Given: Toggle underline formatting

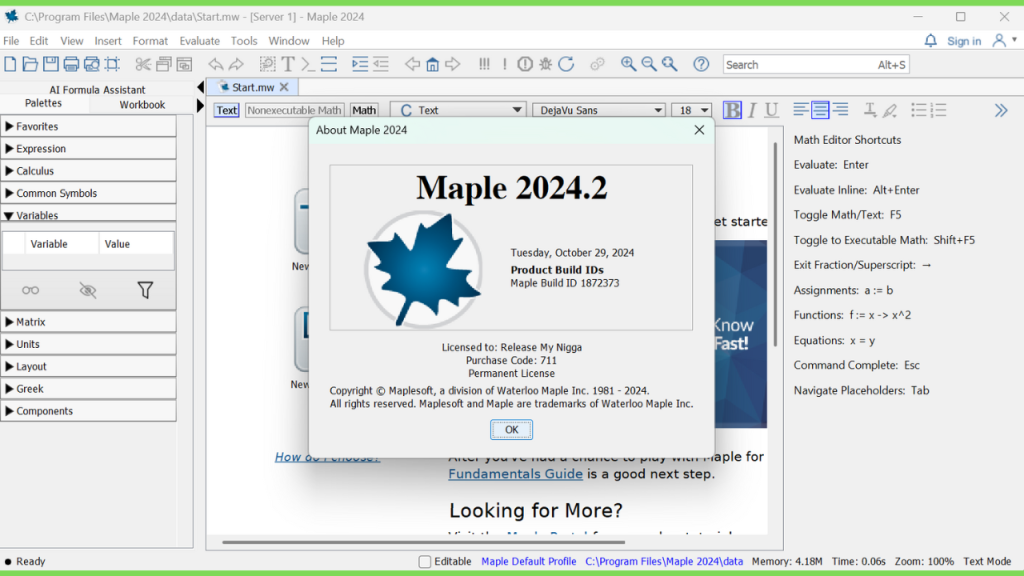Looking at the screenshot, I should point(771,110).
